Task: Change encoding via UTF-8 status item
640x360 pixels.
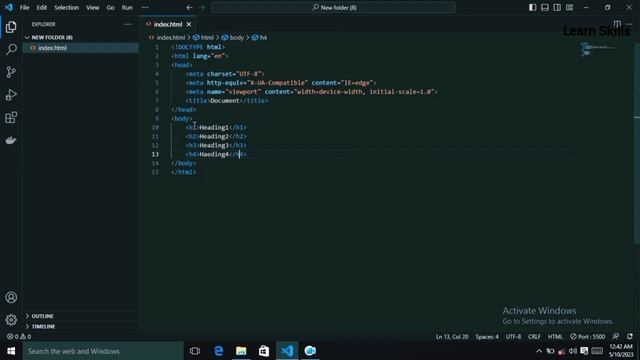Action: point(513,336)
